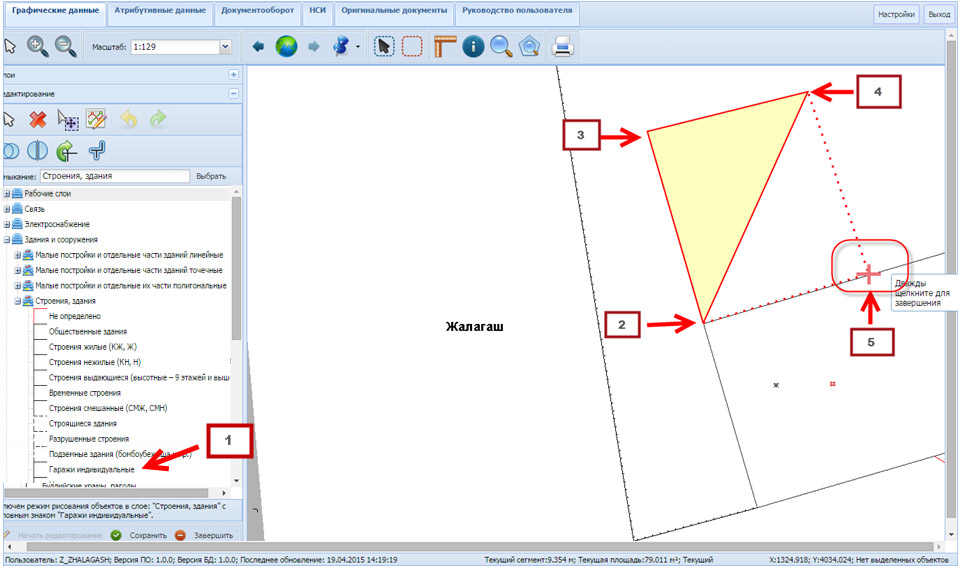Expand the Рабочие слои tree node
The height and width of the screenshot is (566, 968).
point(7,192)
